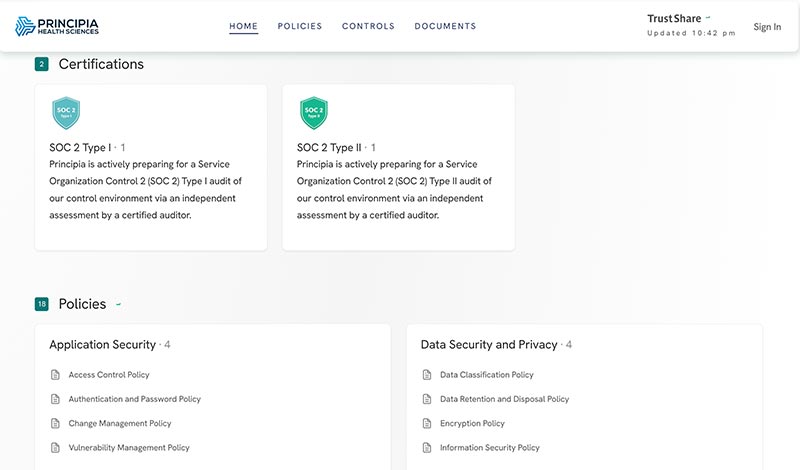The image size is (800, 470).
Task: Click the Certifications count badge
Action: [41, 64]
